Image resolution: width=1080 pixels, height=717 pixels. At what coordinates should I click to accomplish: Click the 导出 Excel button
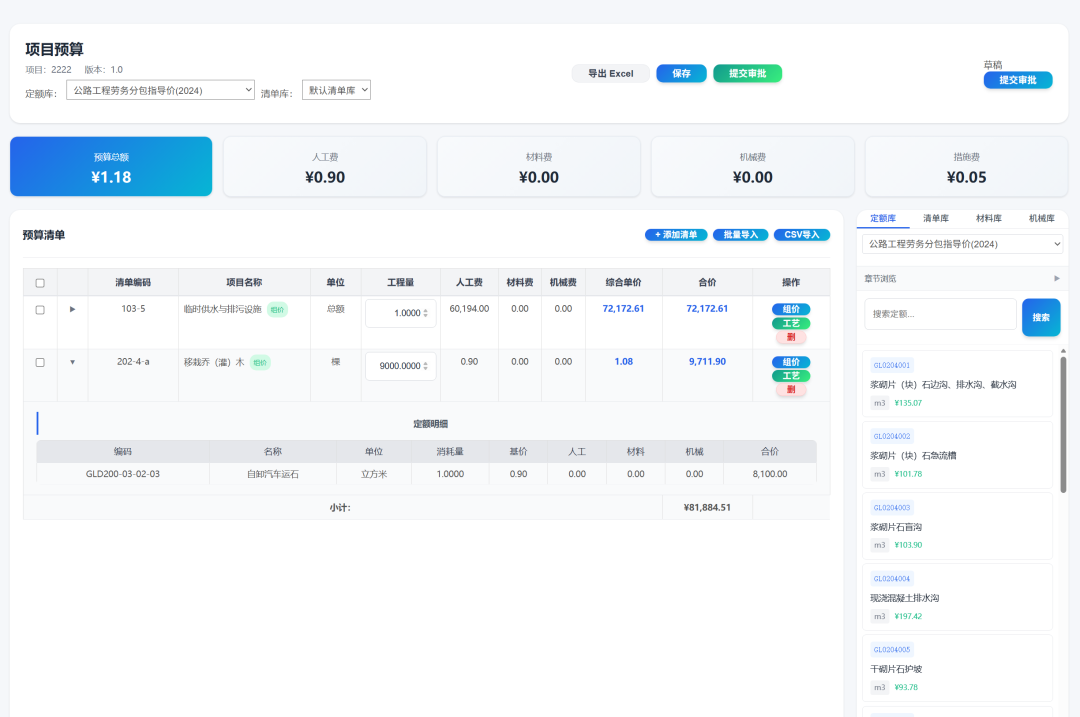click(x=610, y=73)
